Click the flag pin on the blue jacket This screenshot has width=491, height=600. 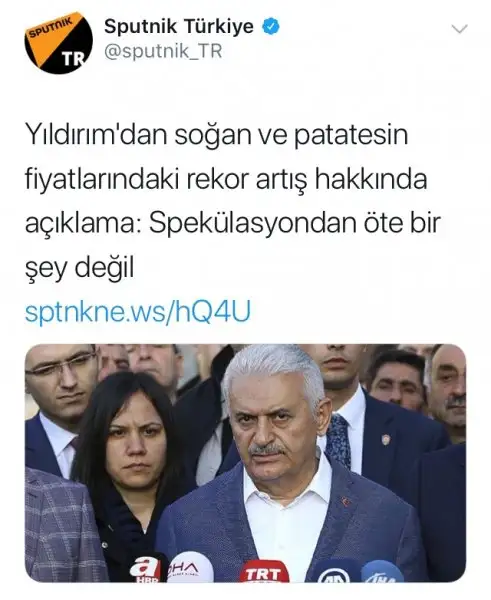[x=346, y=501]
